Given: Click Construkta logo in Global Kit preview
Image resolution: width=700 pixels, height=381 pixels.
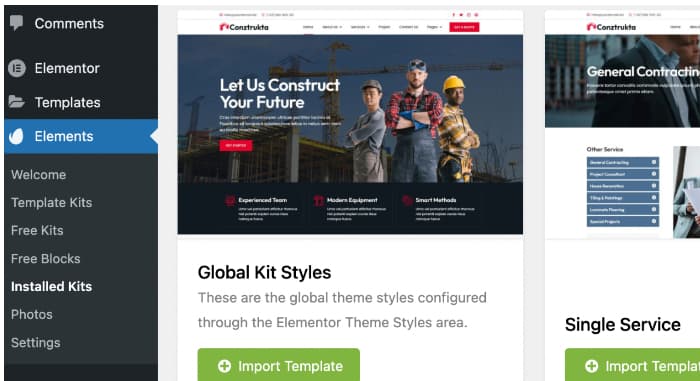Looking at the screenshot, I should pyautogui.click(x=244, y=27).
